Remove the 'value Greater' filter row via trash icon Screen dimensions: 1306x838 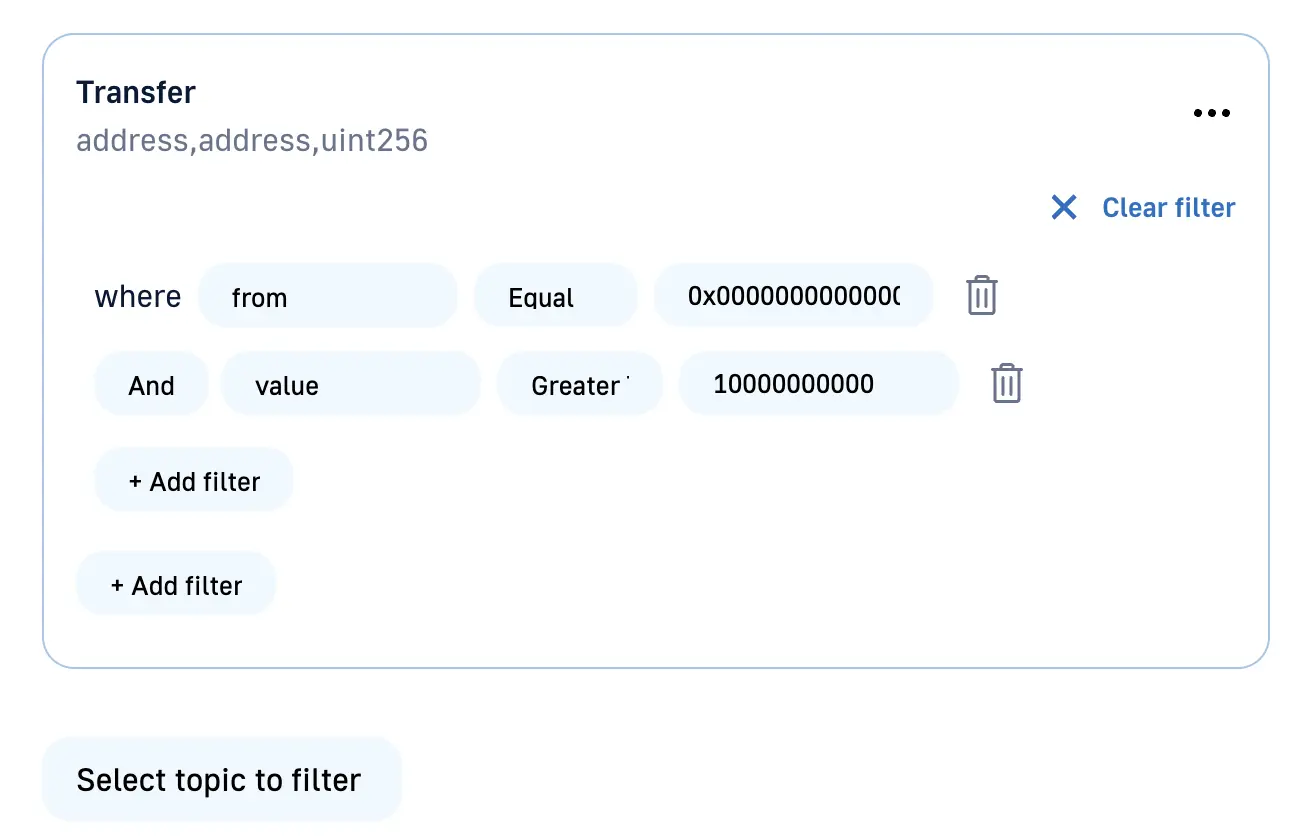1006,384
